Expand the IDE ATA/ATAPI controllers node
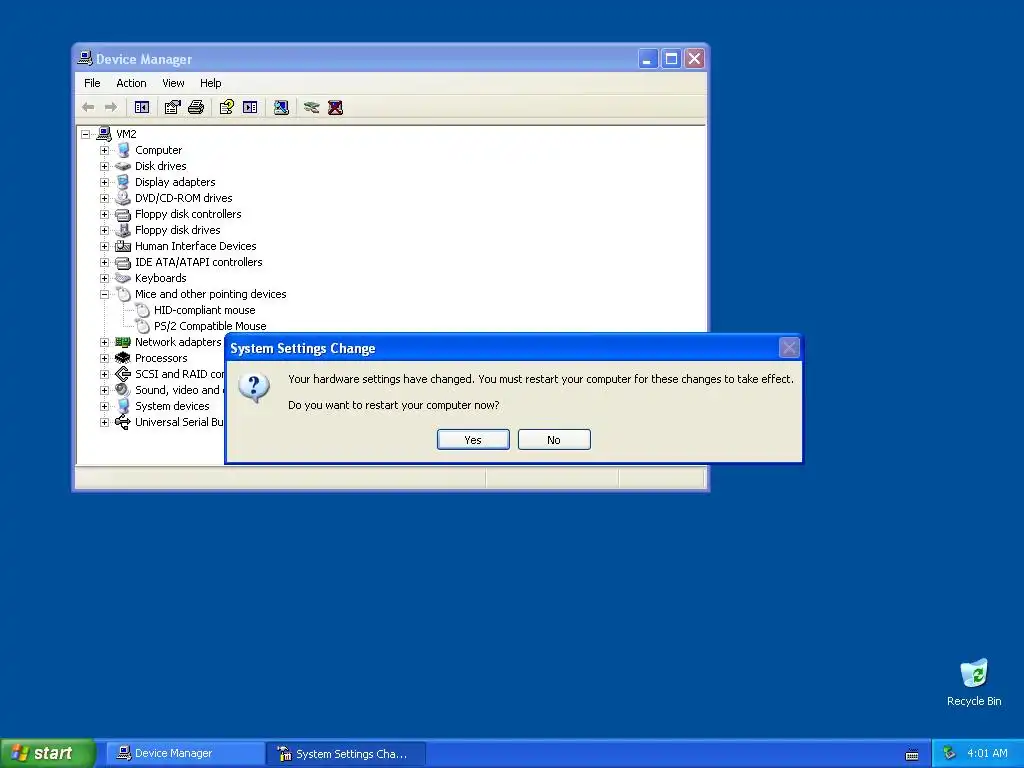The height and width of the screenshot is (768, 1024). click(104, 262)
